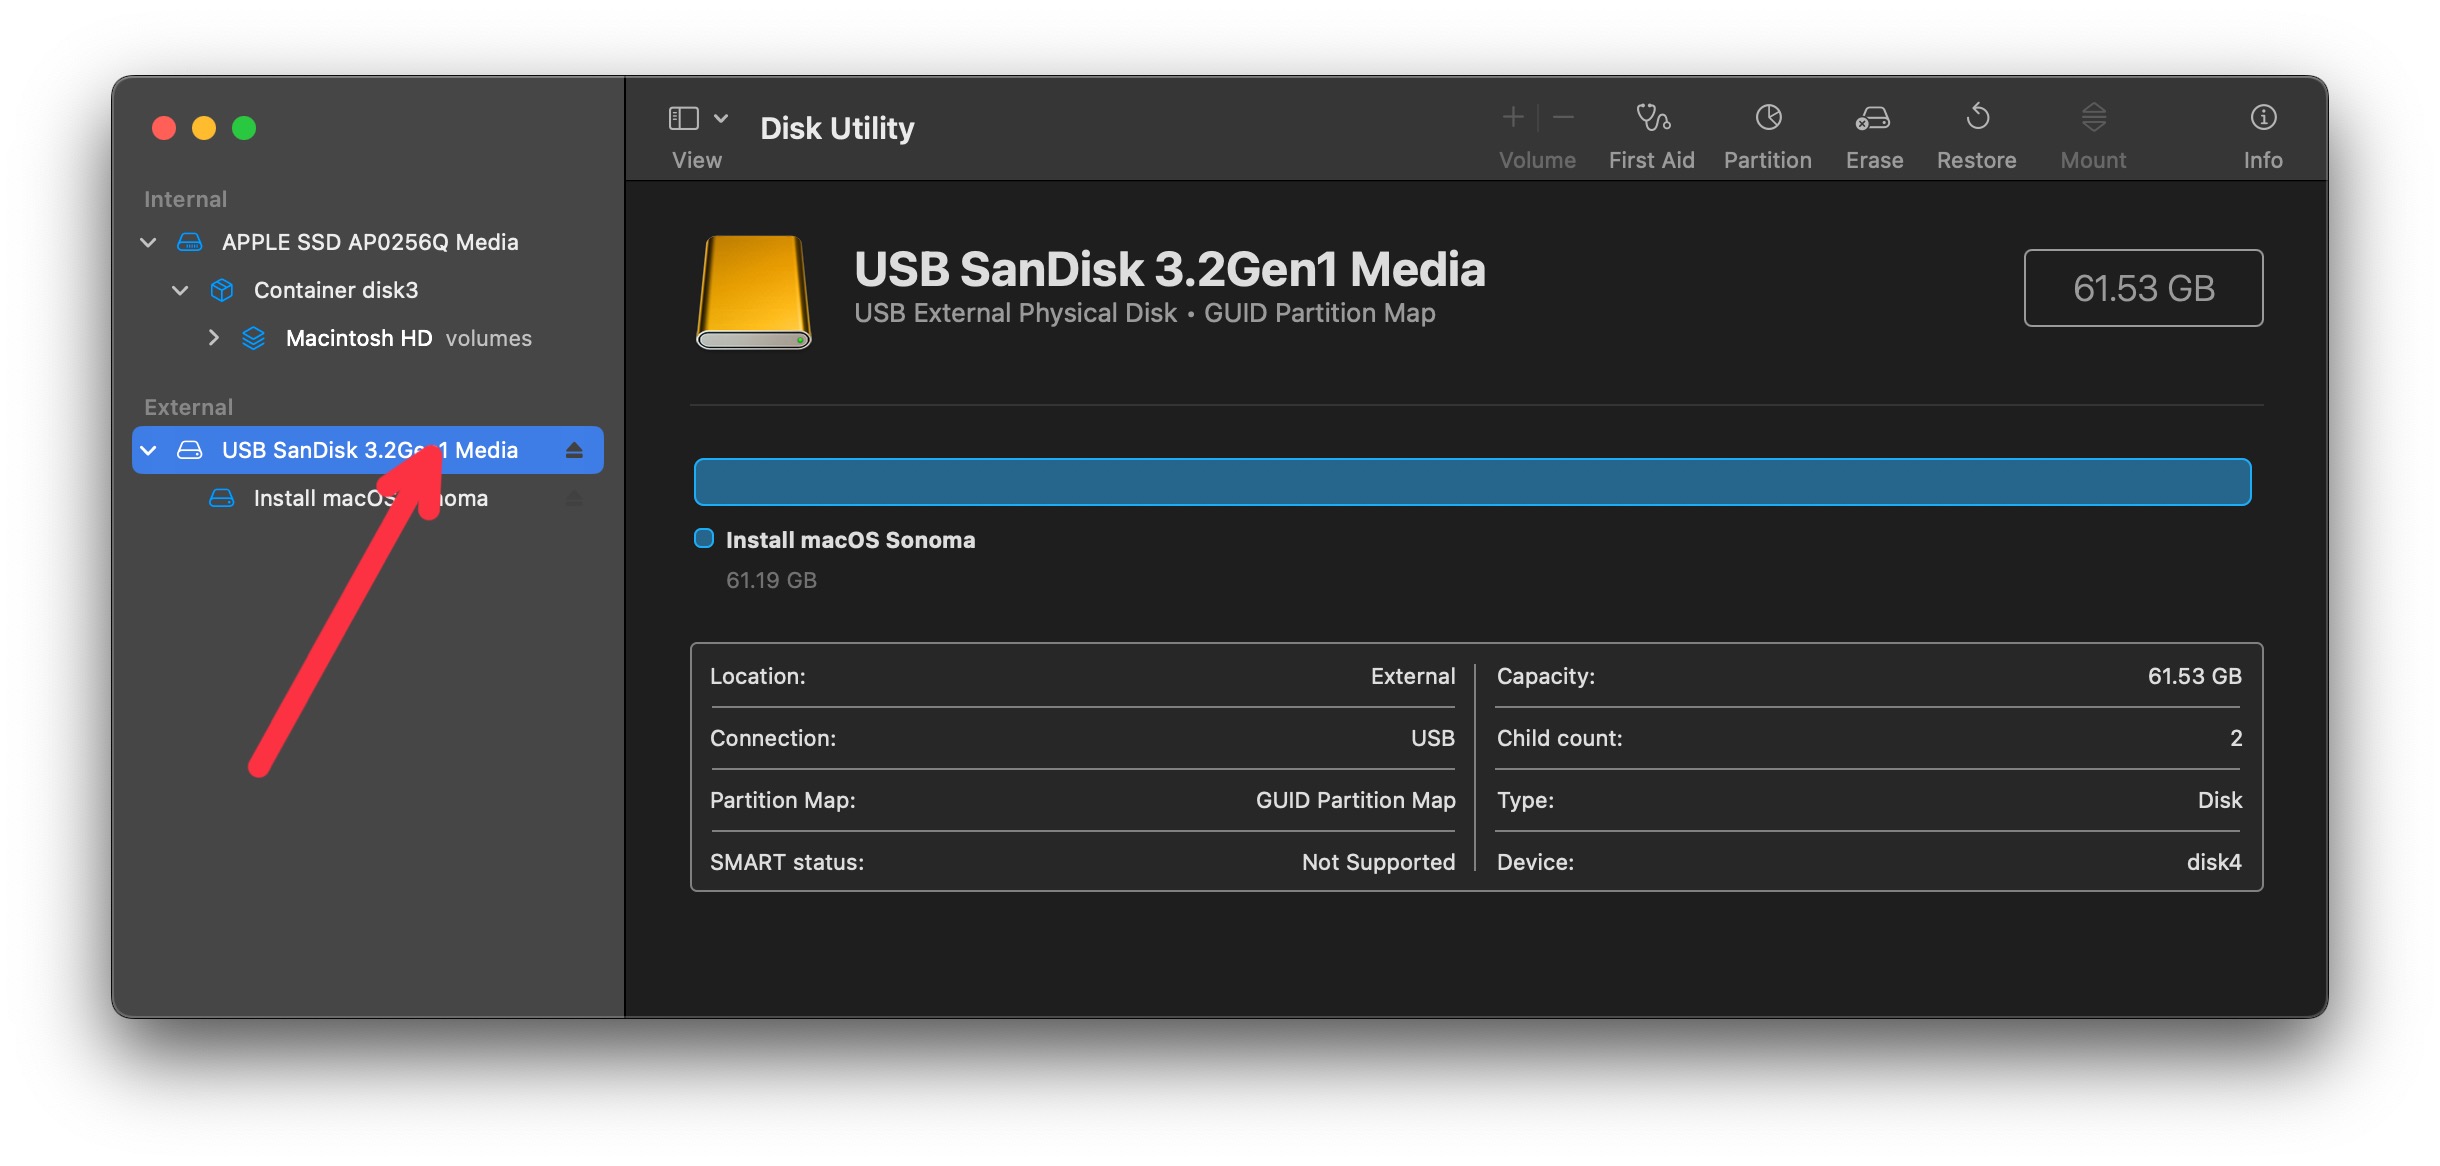Select Container disk3 in the sidebar
This screenshot has height=1166, width=2440.
pos(336,290)
